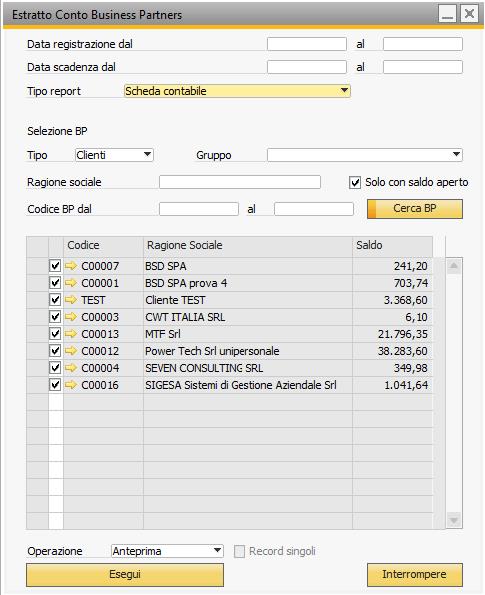
Task: Open link arrow for C00007 BSD SPA
Action: tap(71, 266)
